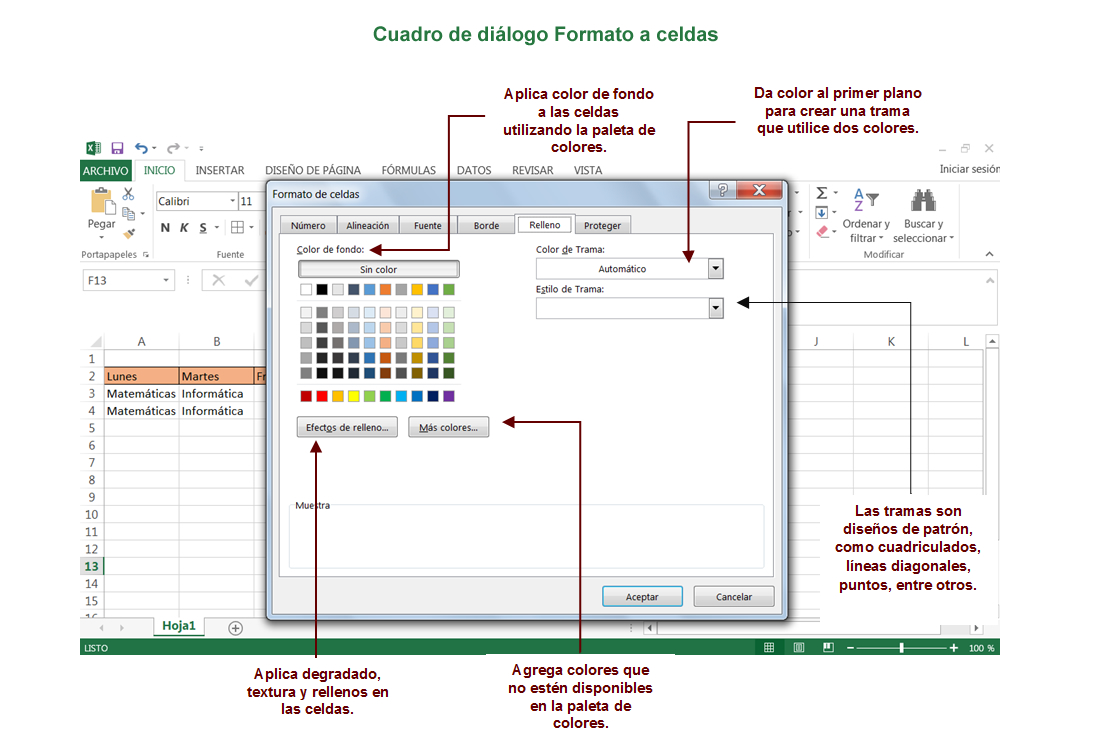The width and height of the screenshot is (1100, 738).
Task: Apply borders using the borders icon
Action: (x=238, y=227)
